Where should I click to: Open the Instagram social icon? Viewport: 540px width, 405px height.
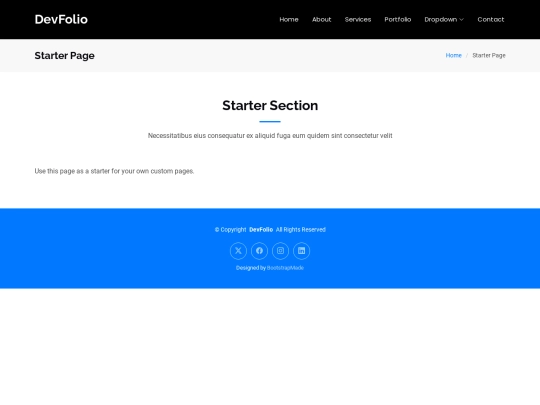tap(280, 251)
